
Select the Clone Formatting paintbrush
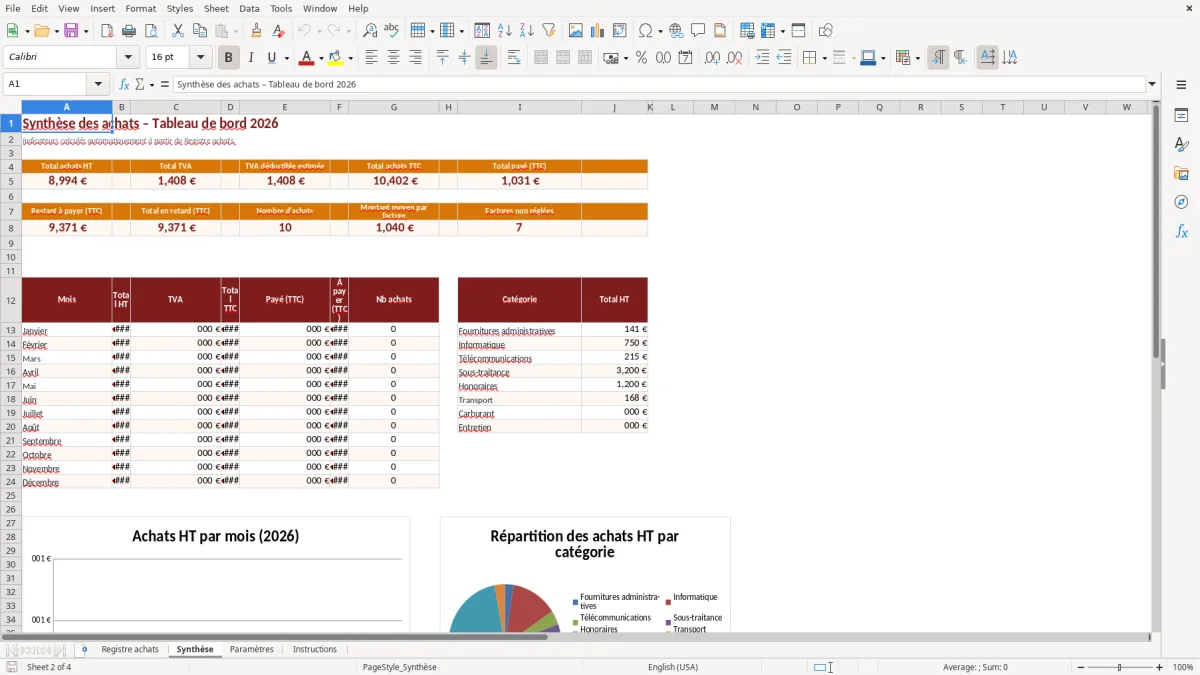tap(256, 31)
